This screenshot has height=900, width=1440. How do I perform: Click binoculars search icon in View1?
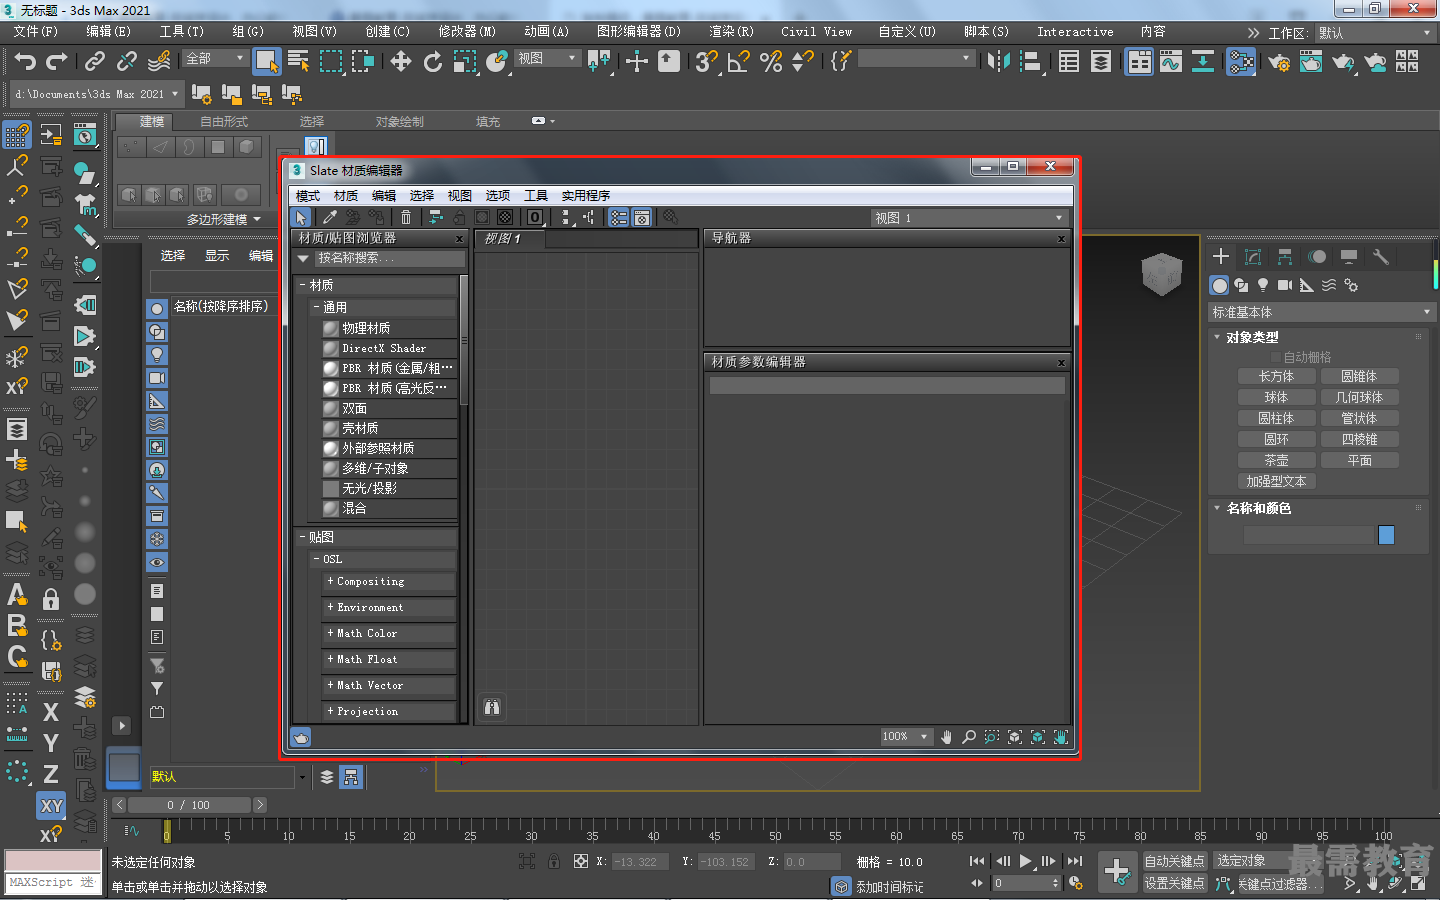coord(492,707)
